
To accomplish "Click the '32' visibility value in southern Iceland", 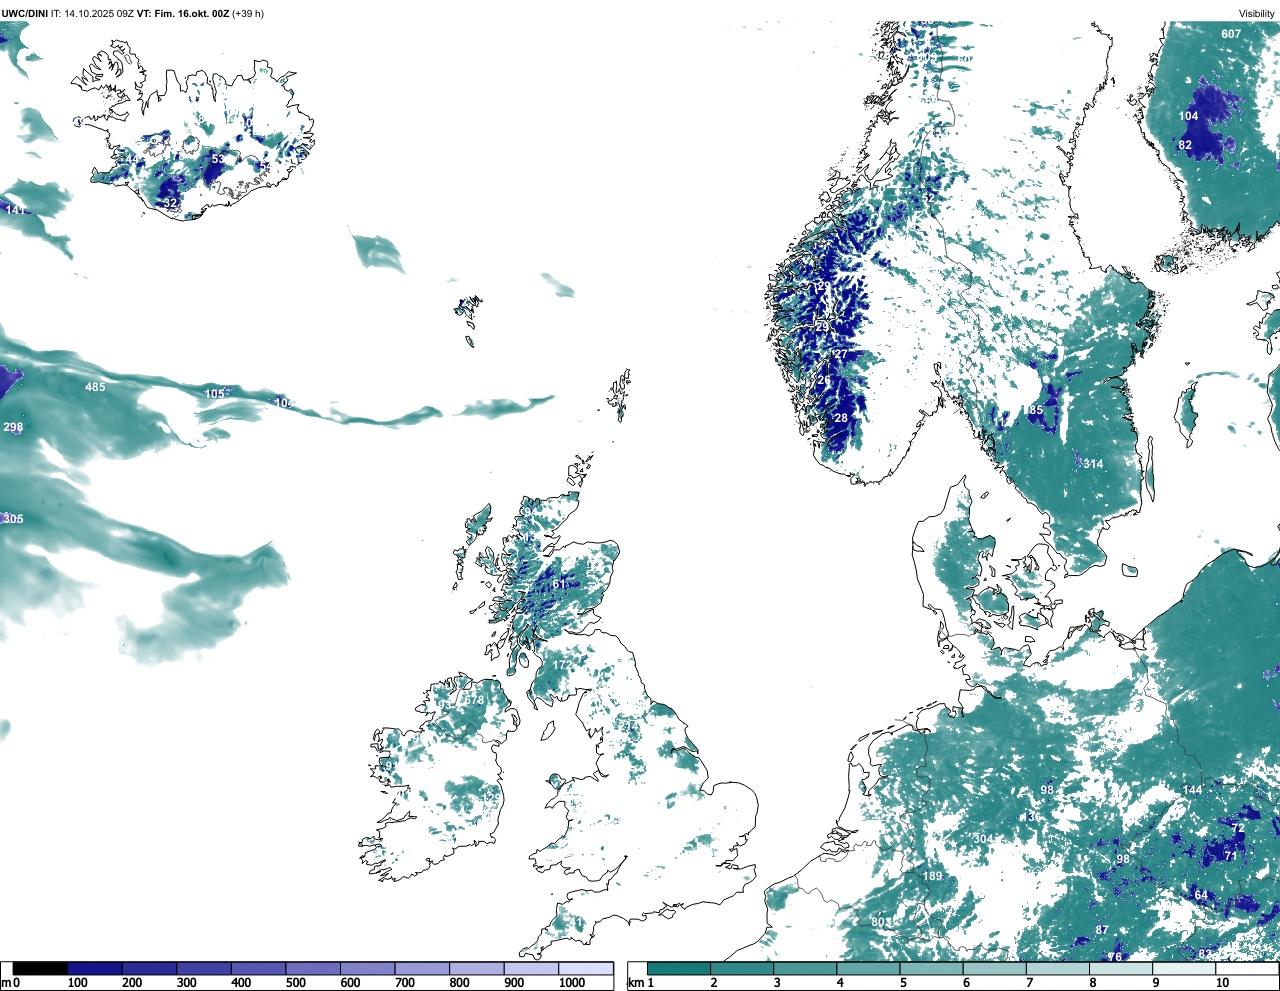I will point(170,203).
